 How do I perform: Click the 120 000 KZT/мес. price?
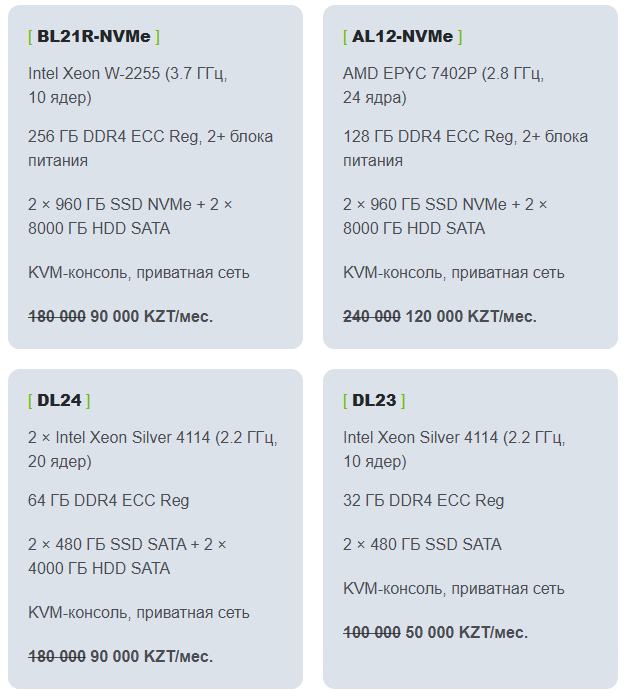tap(471, 316)
